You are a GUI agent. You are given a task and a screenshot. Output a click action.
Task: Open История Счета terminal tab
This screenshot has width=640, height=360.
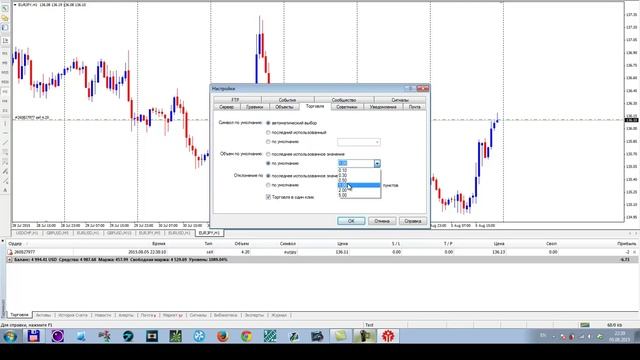pyautogui.click(x=73, y=316)
